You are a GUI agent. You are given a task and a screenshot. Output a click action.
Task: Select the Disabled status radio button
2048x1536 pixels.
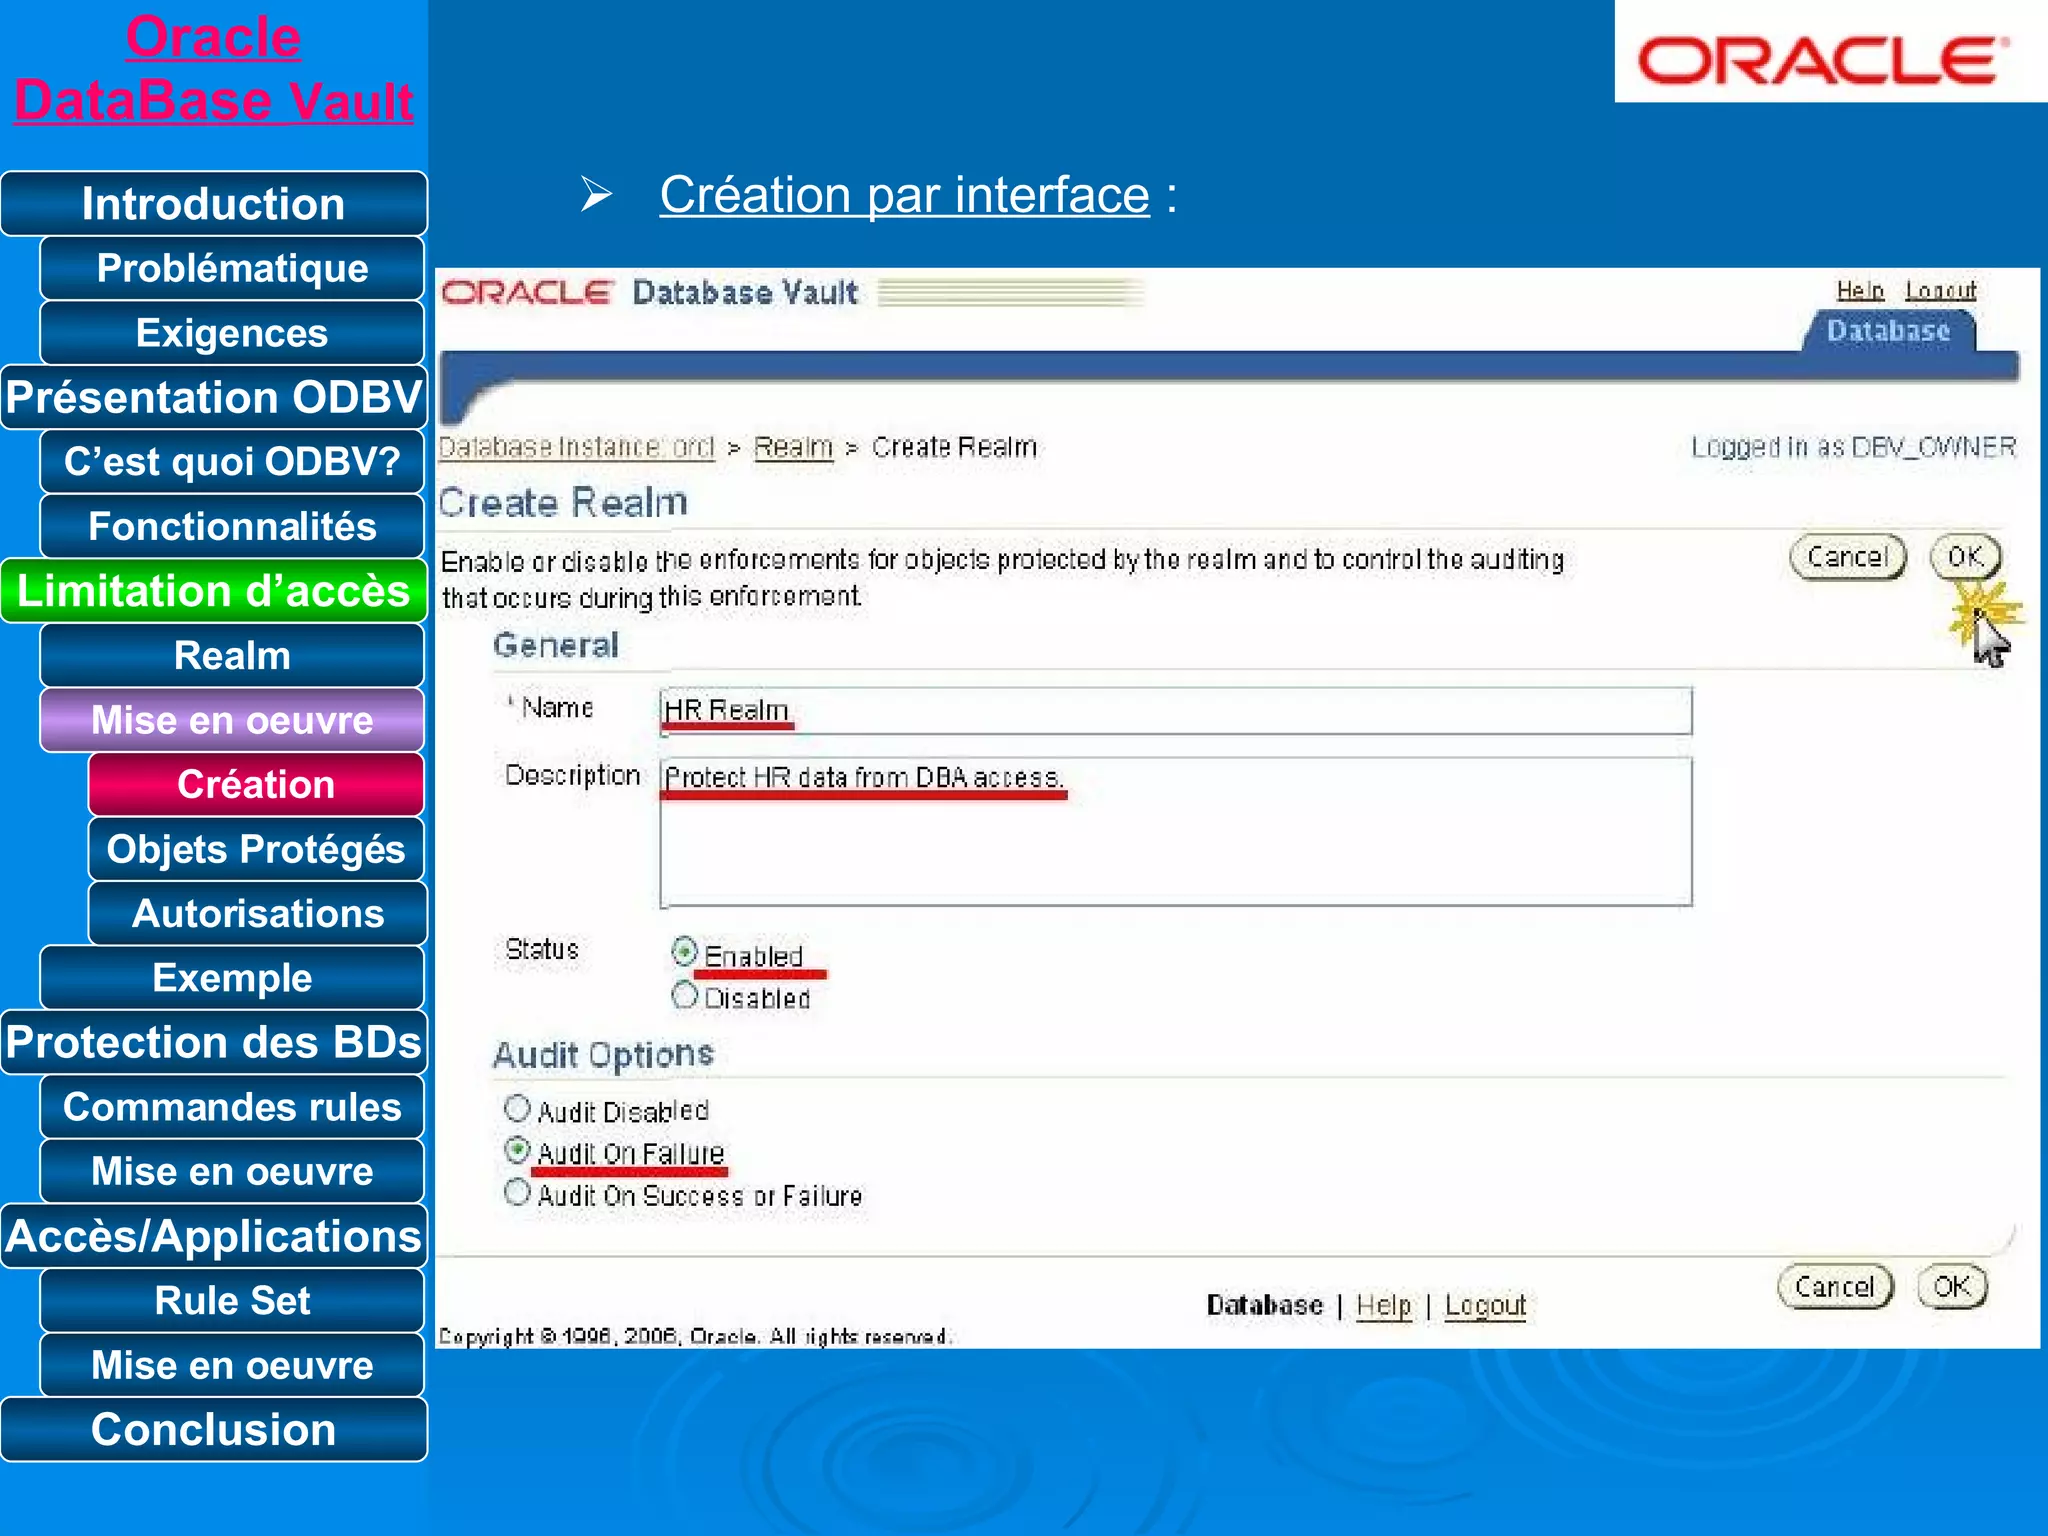coord(684,995)
